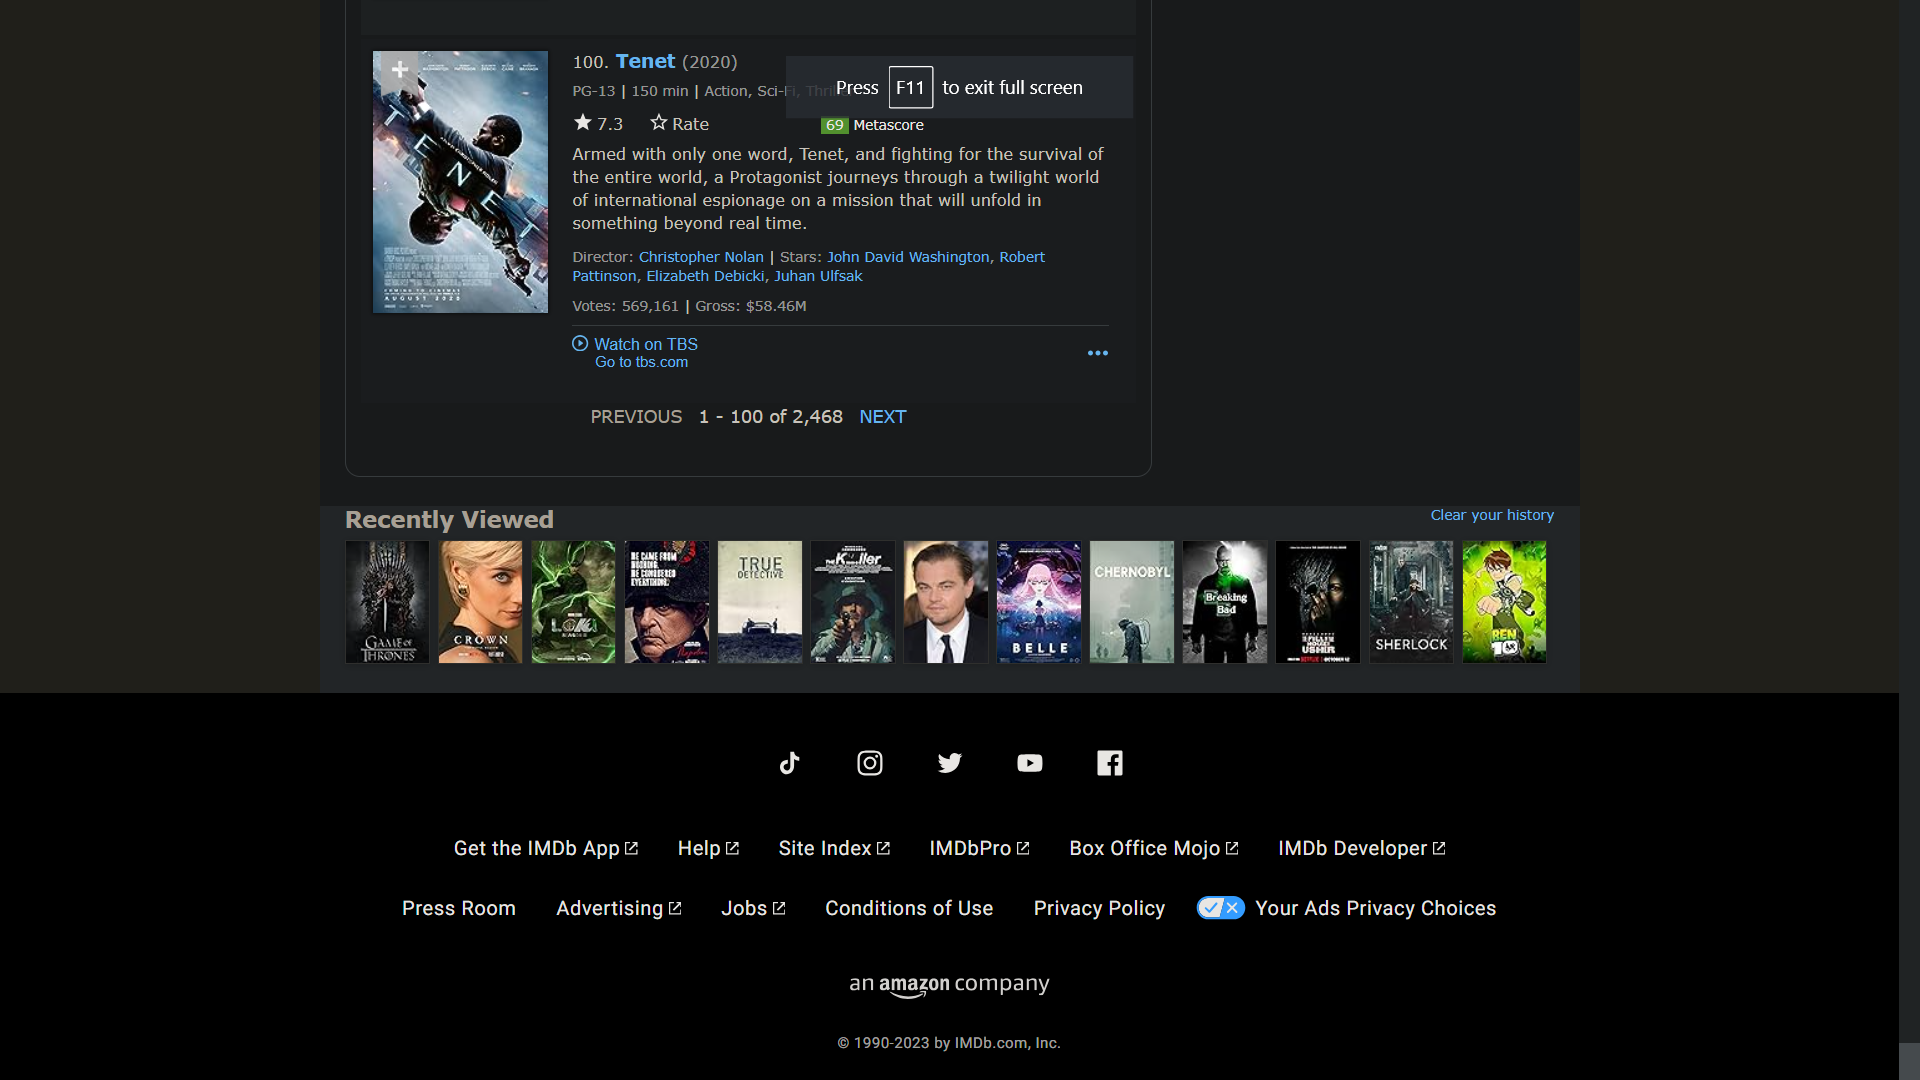Click the Amazon company logo

(x=949, y=985)
